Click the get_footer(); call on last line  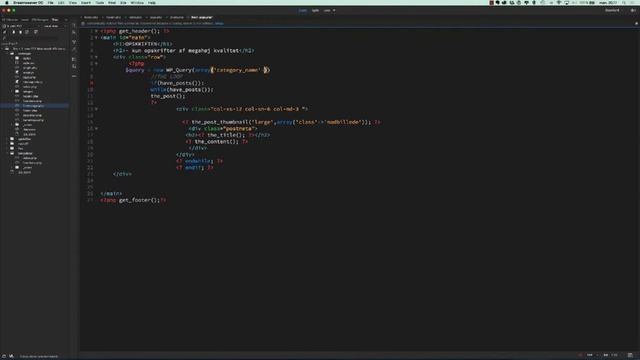139,200
